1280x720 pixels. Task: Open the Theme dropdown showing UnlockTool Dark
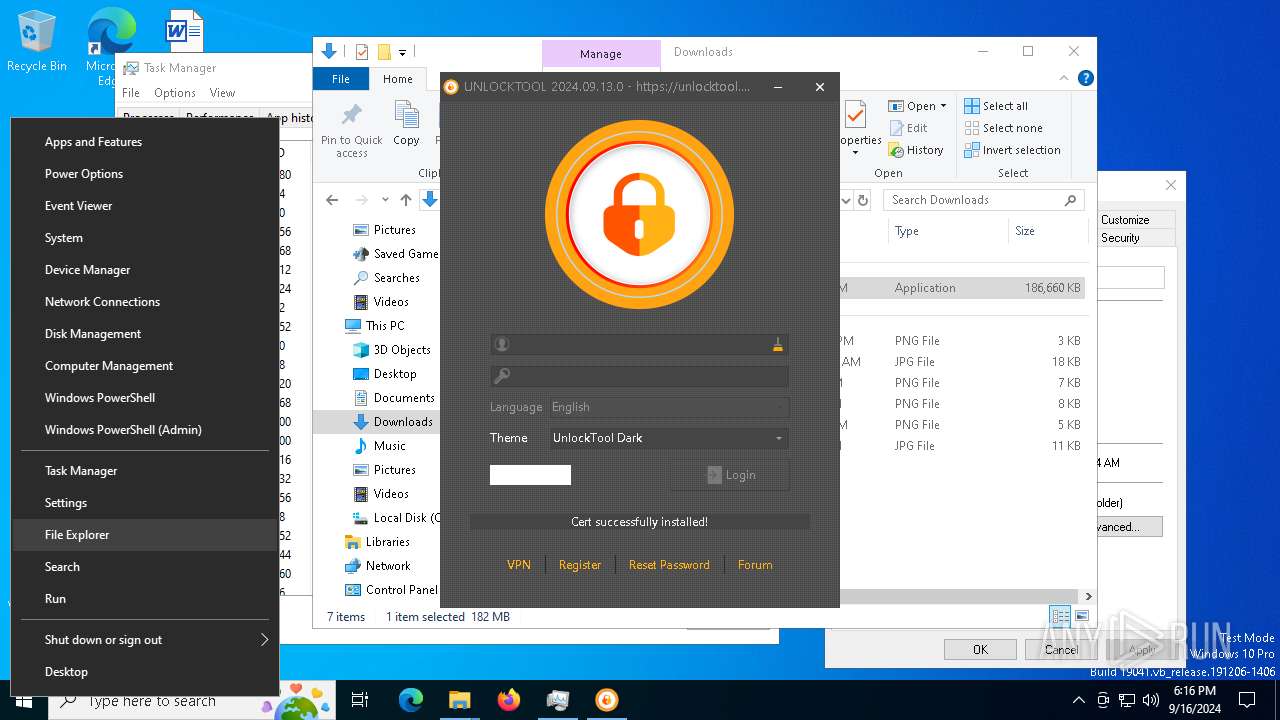tap(668, 438)
